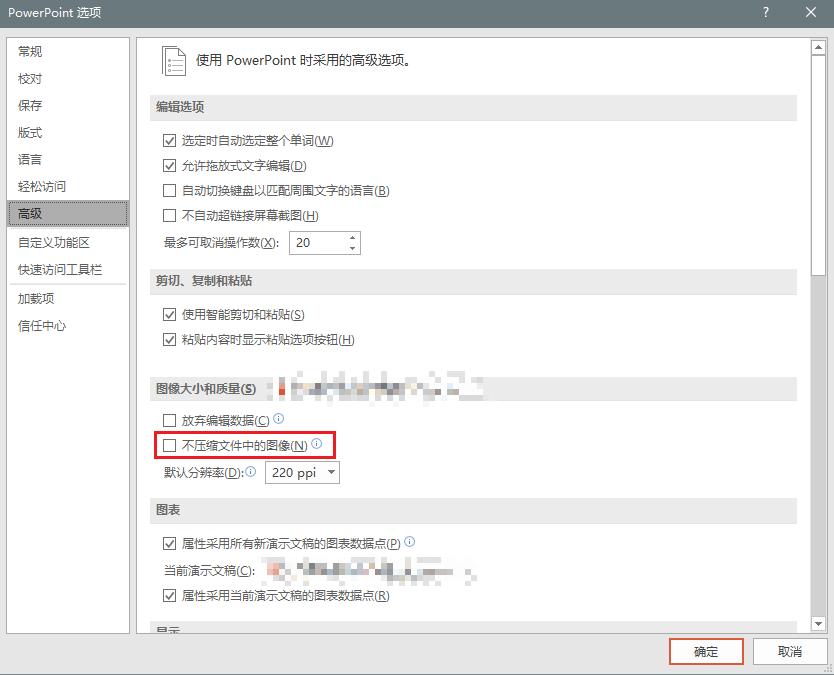Enable the 不压缩文件中的图像 checkbox
This screenshot has width=834, height=675.
coord(169,444)
